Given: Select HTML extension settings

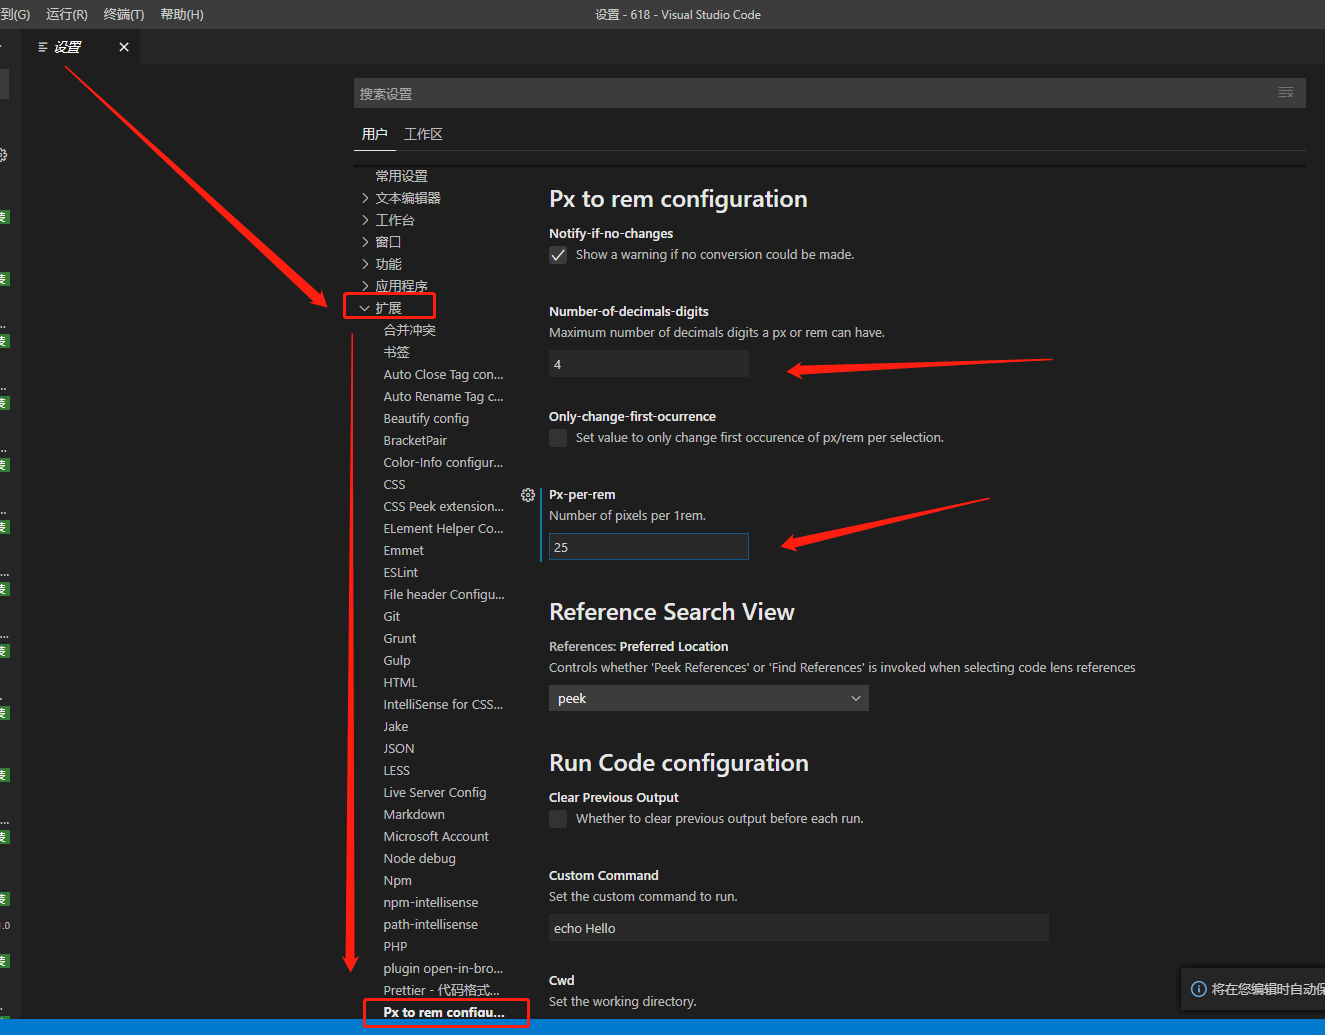Looking at the screenshot, I should pyautogui.click(x=400, y=682).
